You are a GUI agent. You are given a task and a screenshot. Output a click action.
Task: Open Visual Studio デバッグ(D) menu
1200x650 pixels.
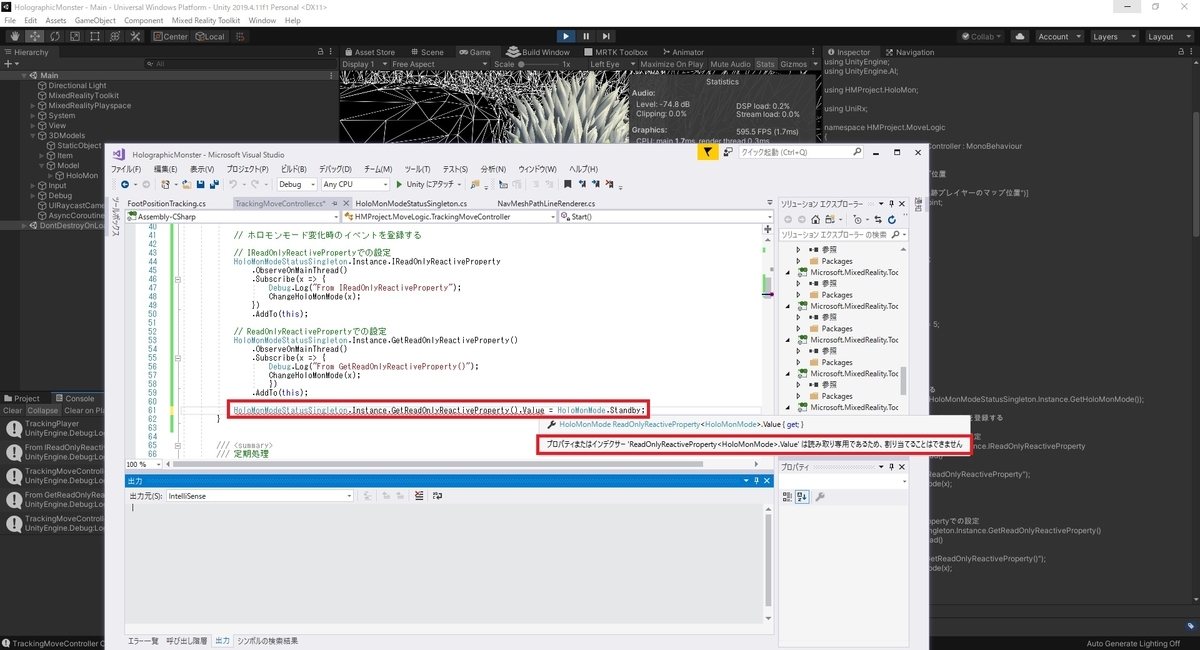pos(335,169)
